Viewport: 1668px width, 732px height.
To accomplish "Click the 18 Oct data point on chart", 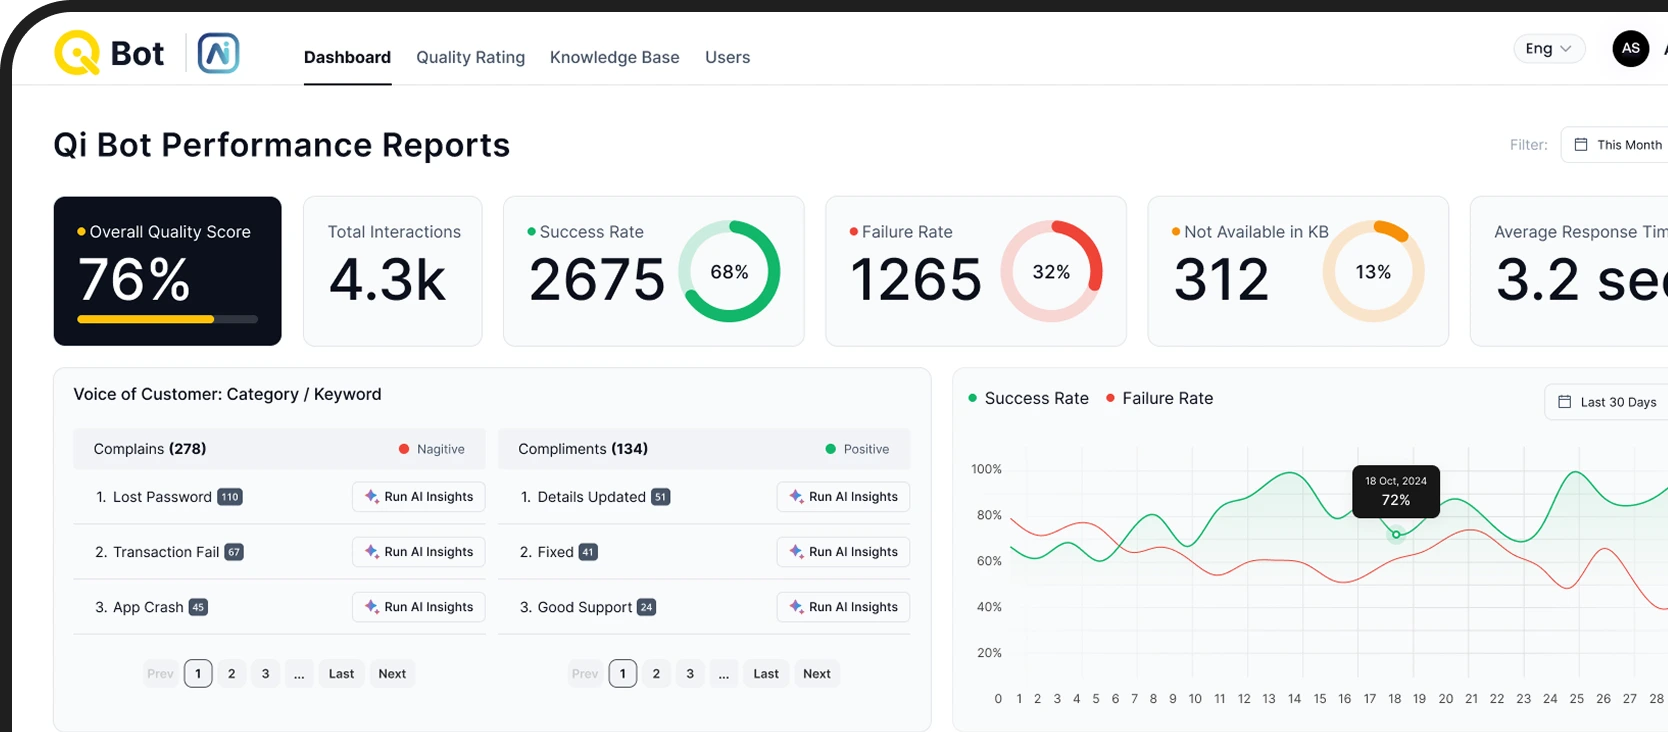I will (x=1396, y=535).
